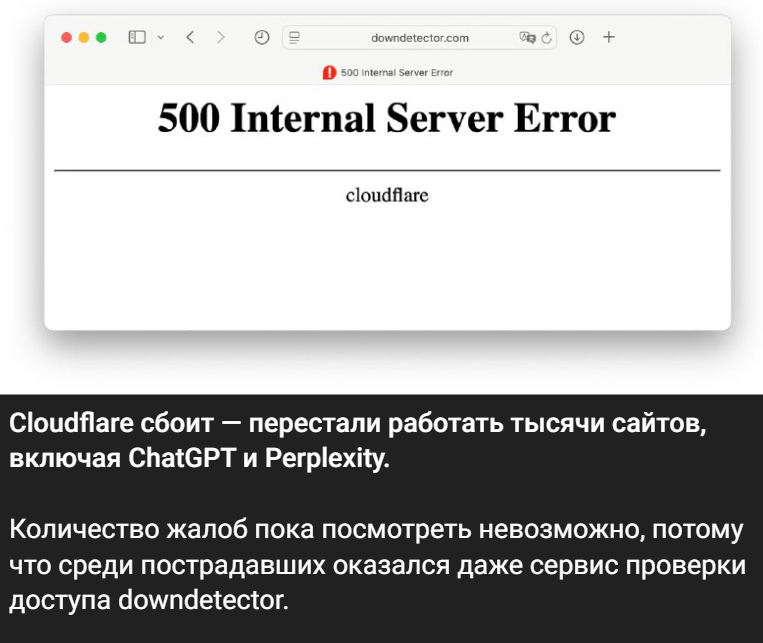Maximize the window with green button
Screen dimensions: 763x643
click(x=101, y=37)
